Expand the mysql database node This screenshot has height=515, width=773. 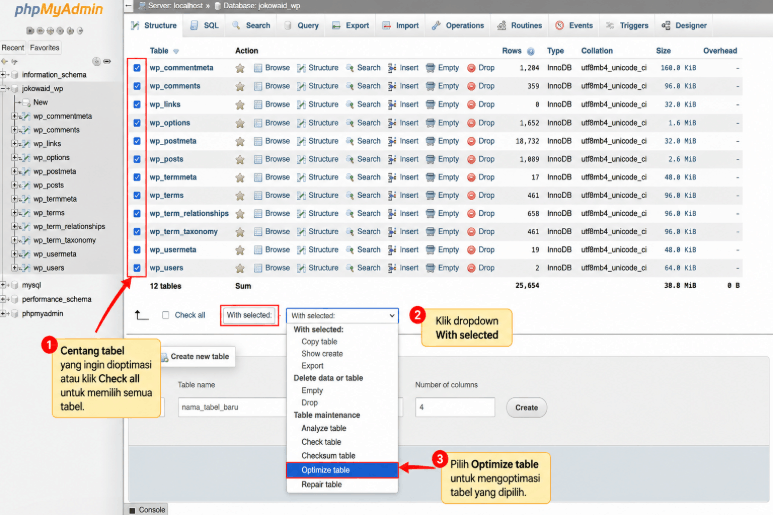coord(3,285)
